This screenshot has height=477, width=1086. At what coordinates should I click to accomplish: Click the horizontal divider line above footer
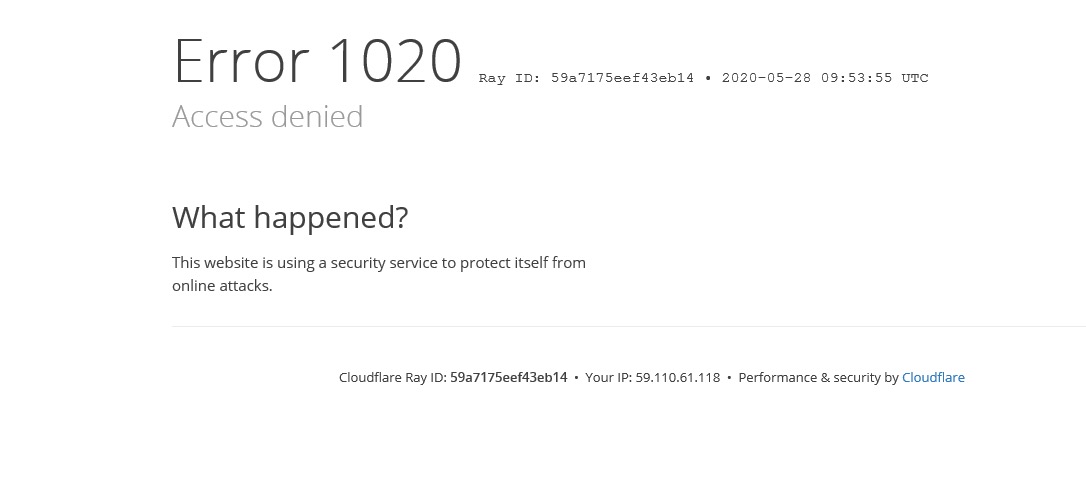pyautogui.click(x=629, y=326)
